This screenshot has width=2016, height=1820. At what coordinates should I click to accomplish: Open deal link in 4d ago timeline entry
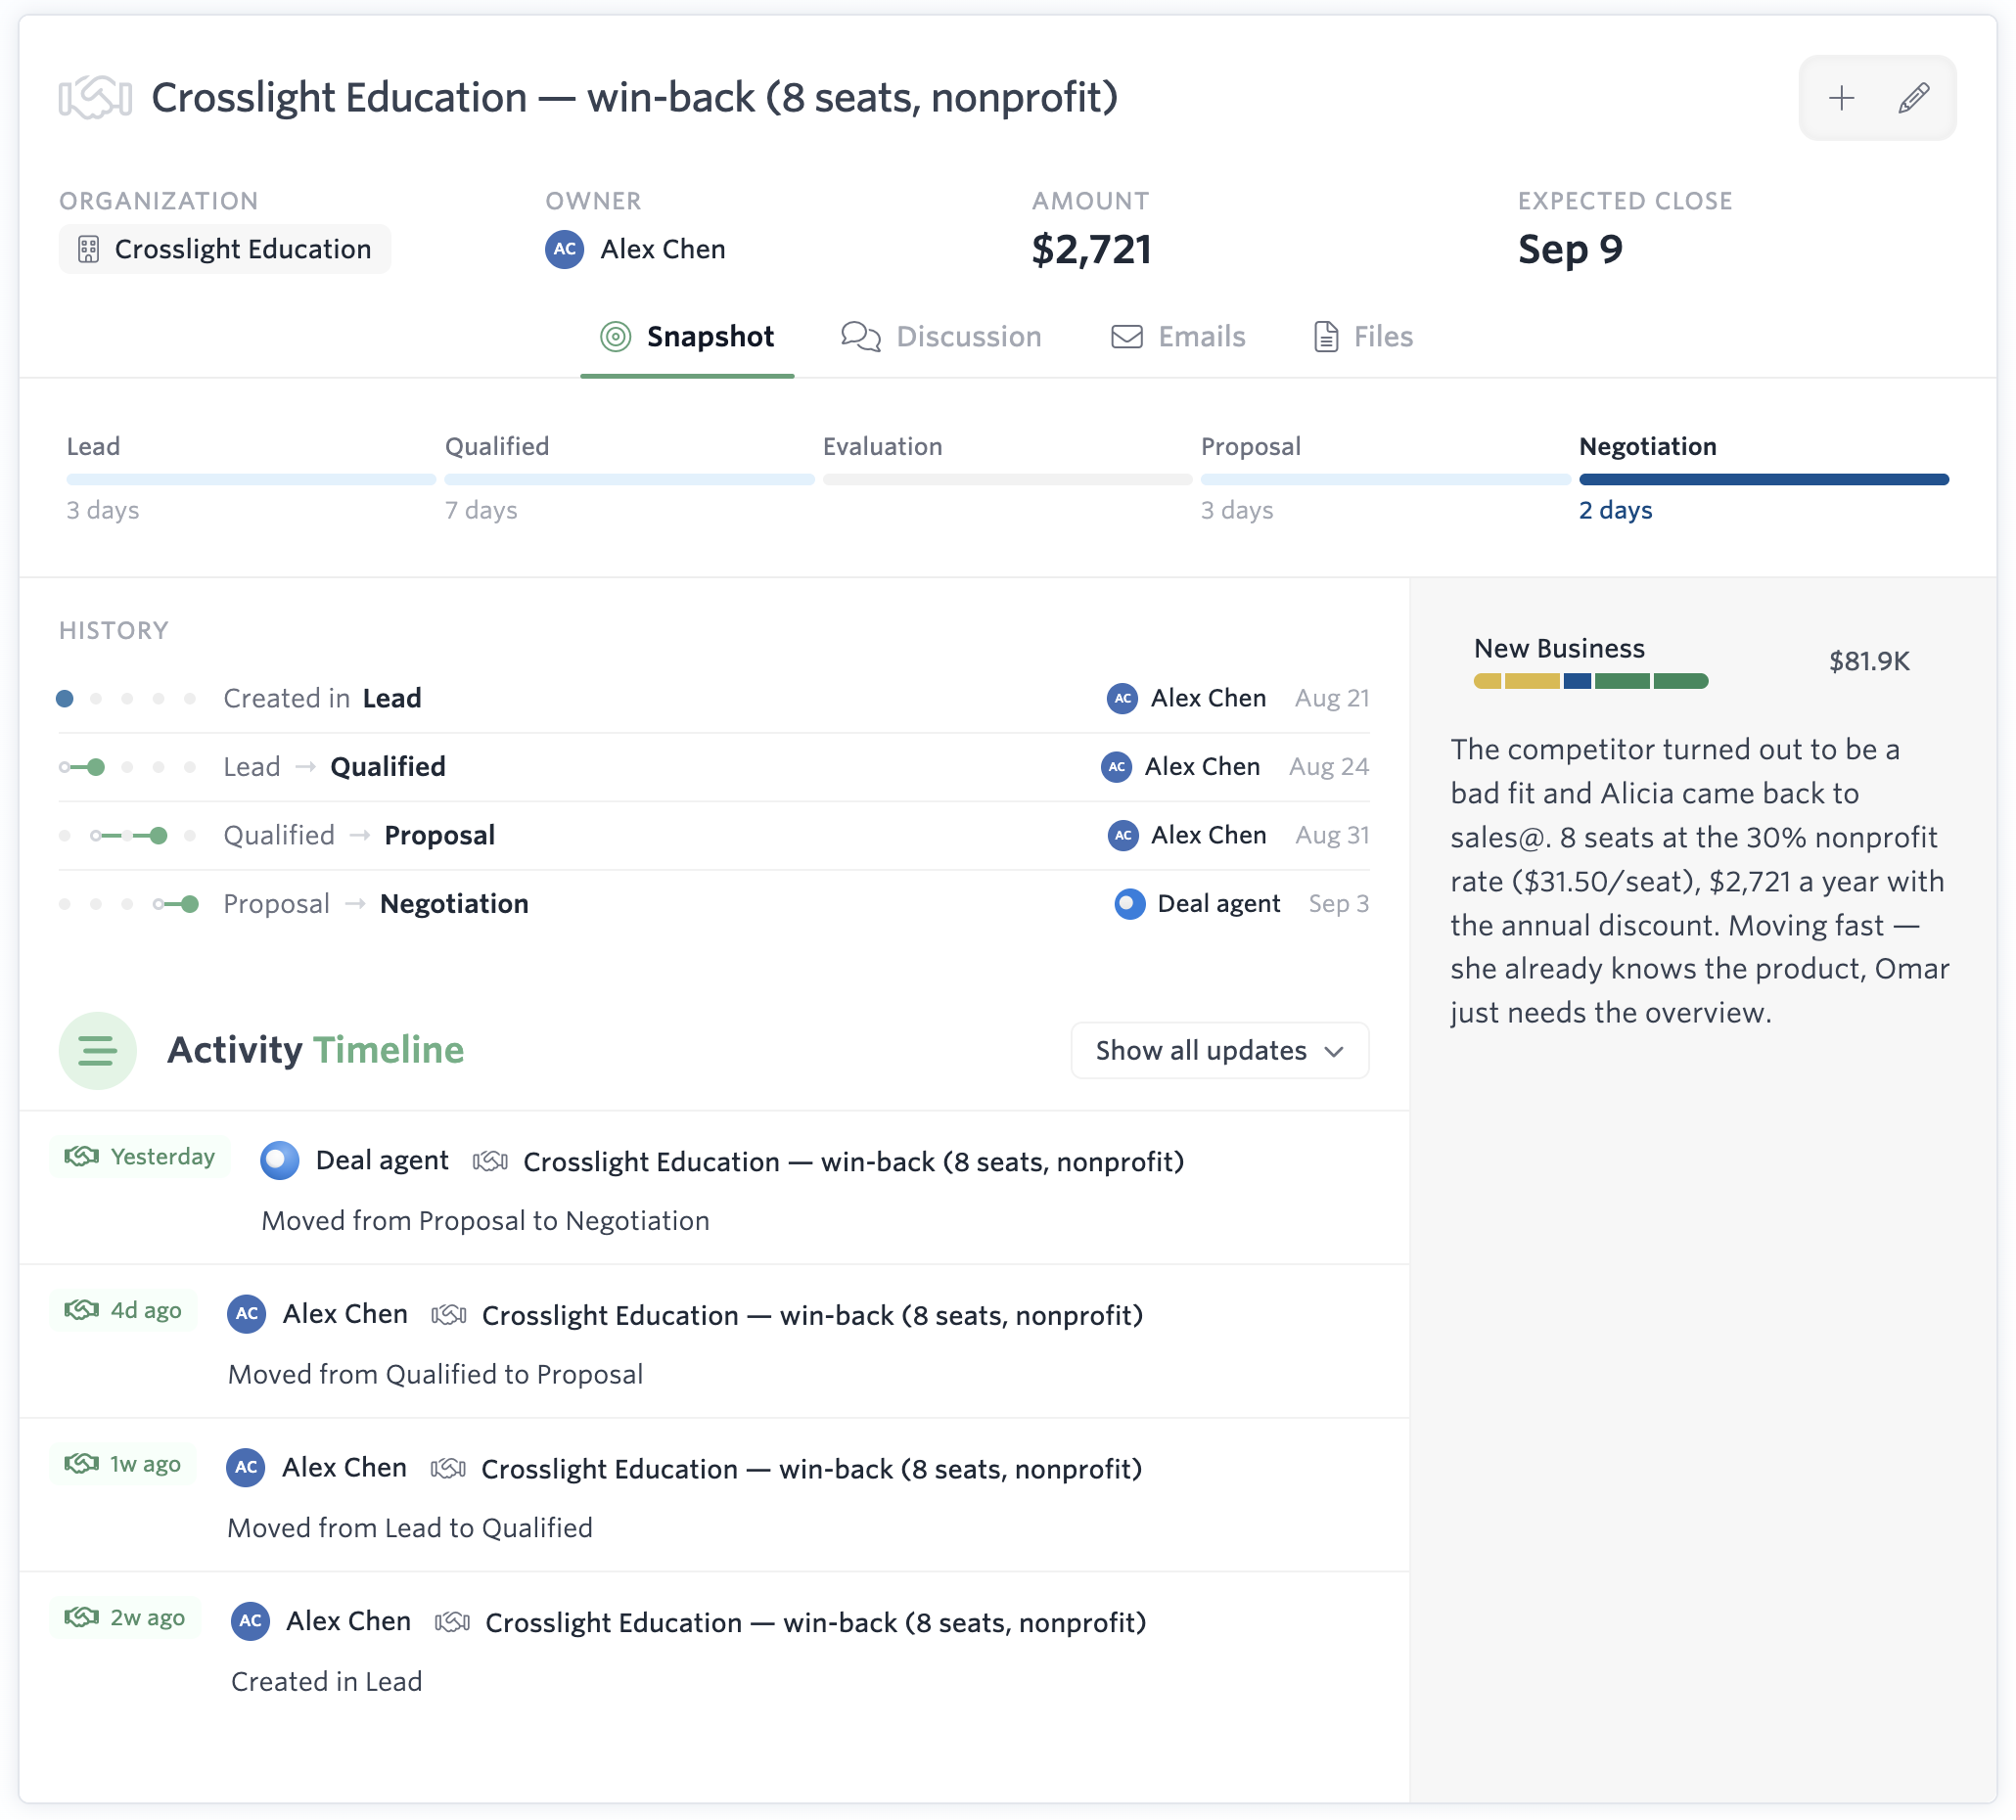point(812,1315)
